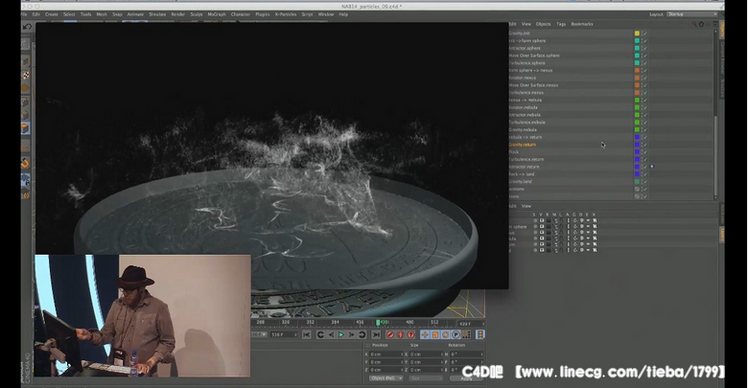750x388 pixels.
Task: Activate the highlighted Model mode cube icon
Action: pyautogui.click(x=26, y=128)
